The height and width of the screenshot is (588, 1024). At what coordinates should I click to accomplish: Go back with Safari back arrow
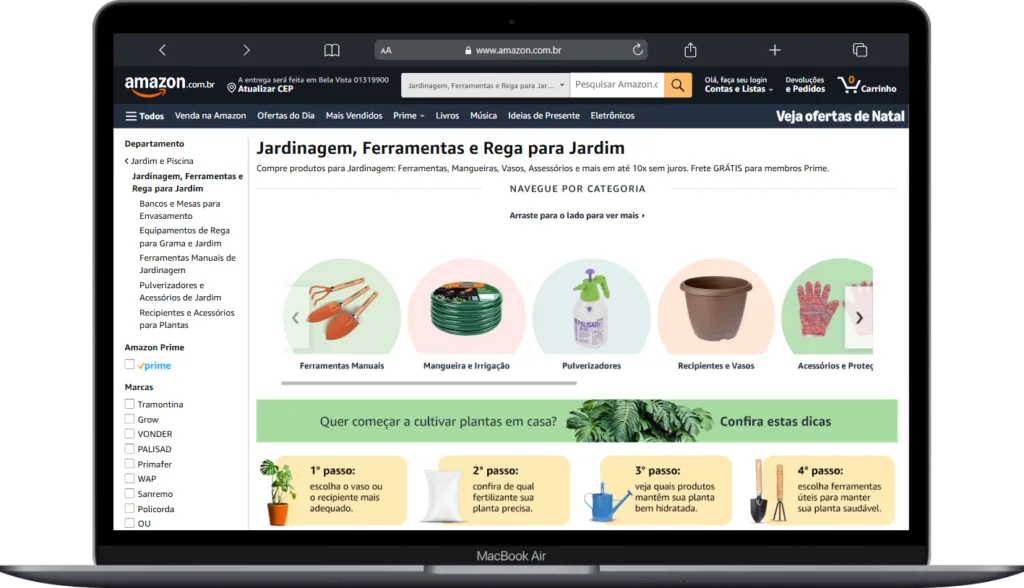pos(163,50)
